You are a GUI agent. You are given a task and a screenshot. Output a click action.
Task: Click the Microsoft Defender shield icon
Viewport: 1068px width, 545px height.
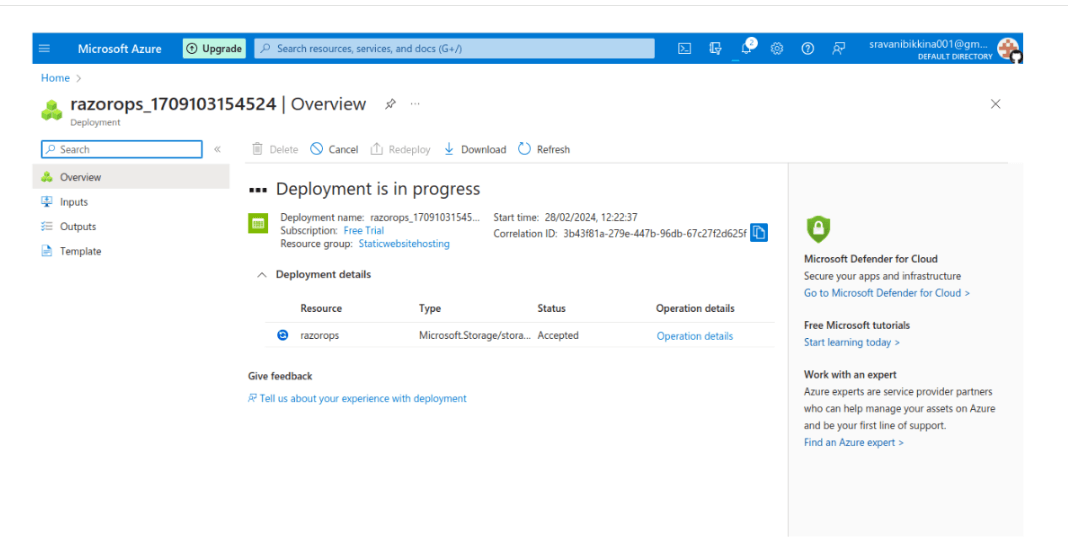[x=818, y=230]
